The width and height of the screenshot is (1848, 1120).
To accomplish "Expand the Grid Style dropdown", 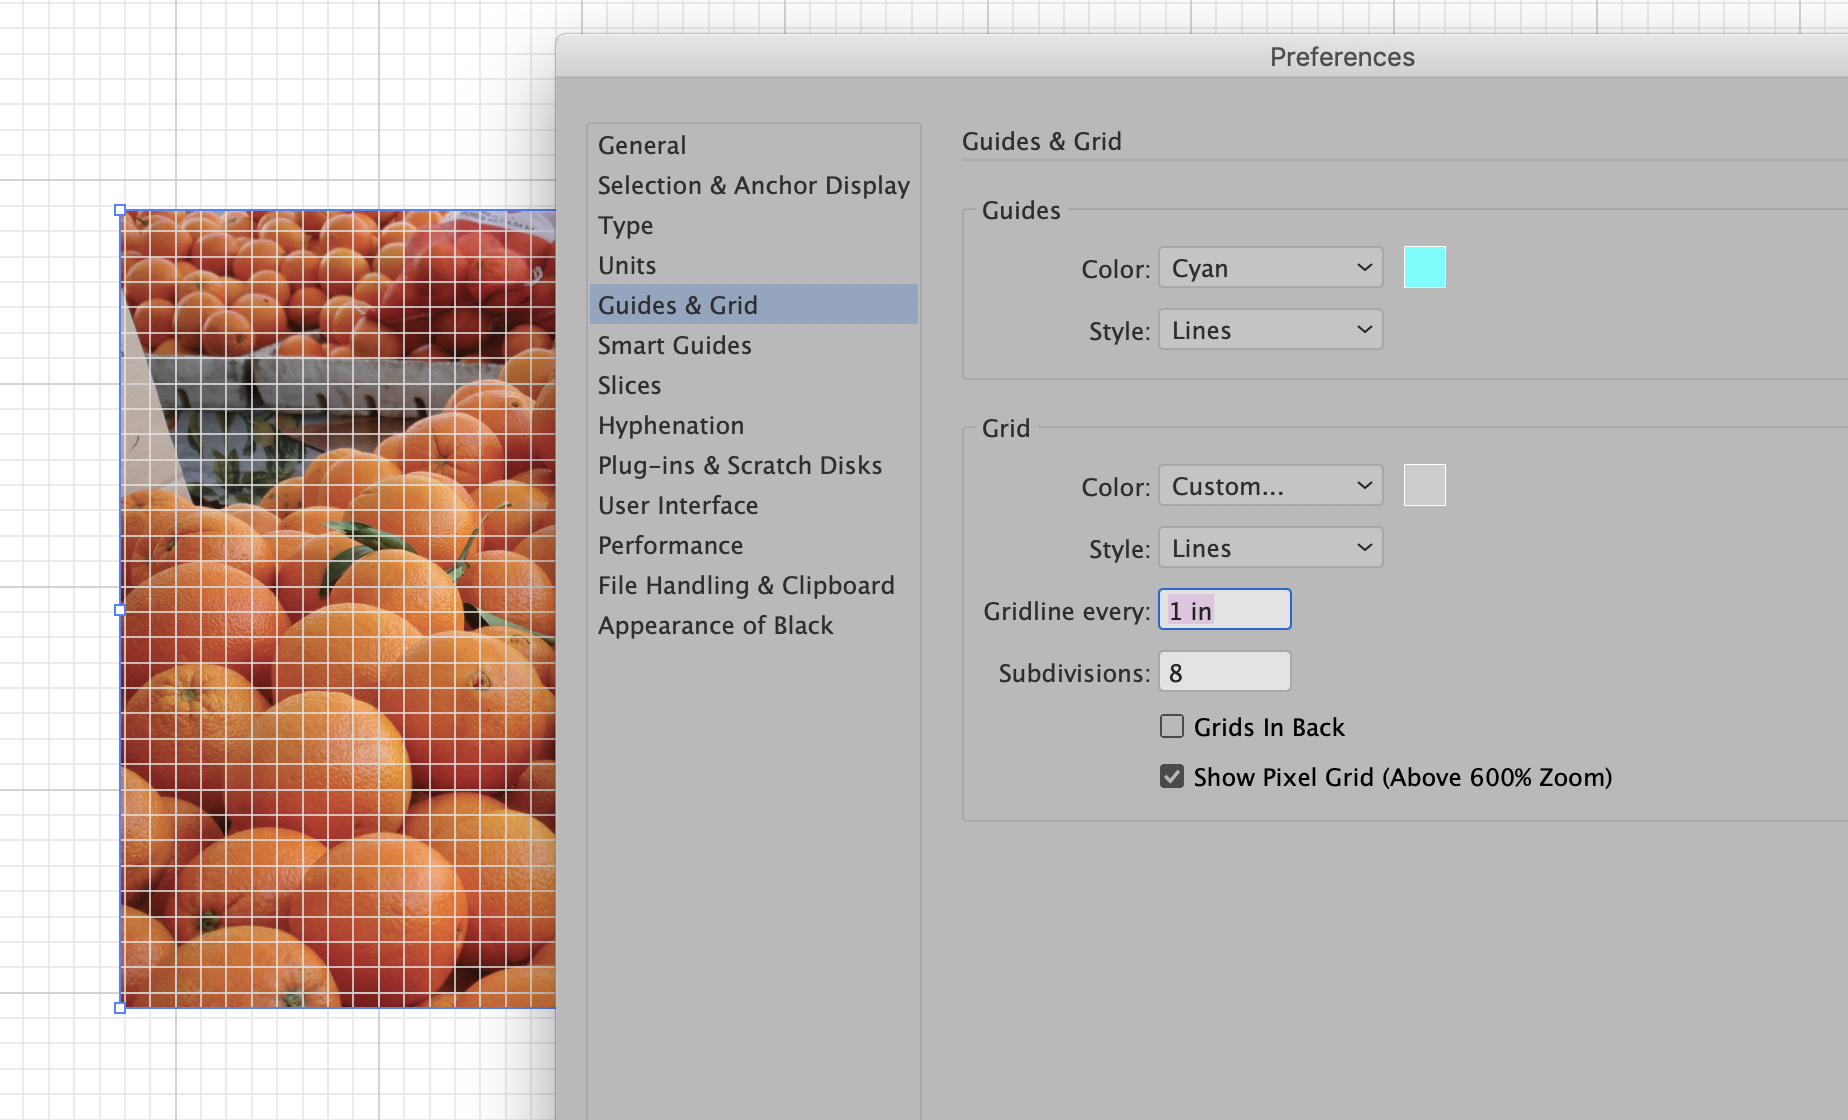I will click(1270, 548).
